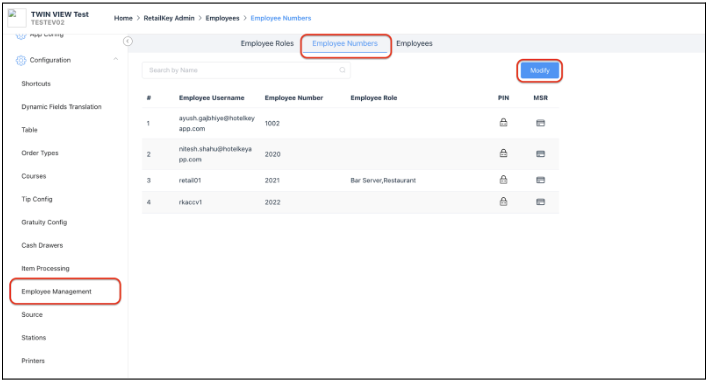Open Employee Management menu item

click(57, 292)
